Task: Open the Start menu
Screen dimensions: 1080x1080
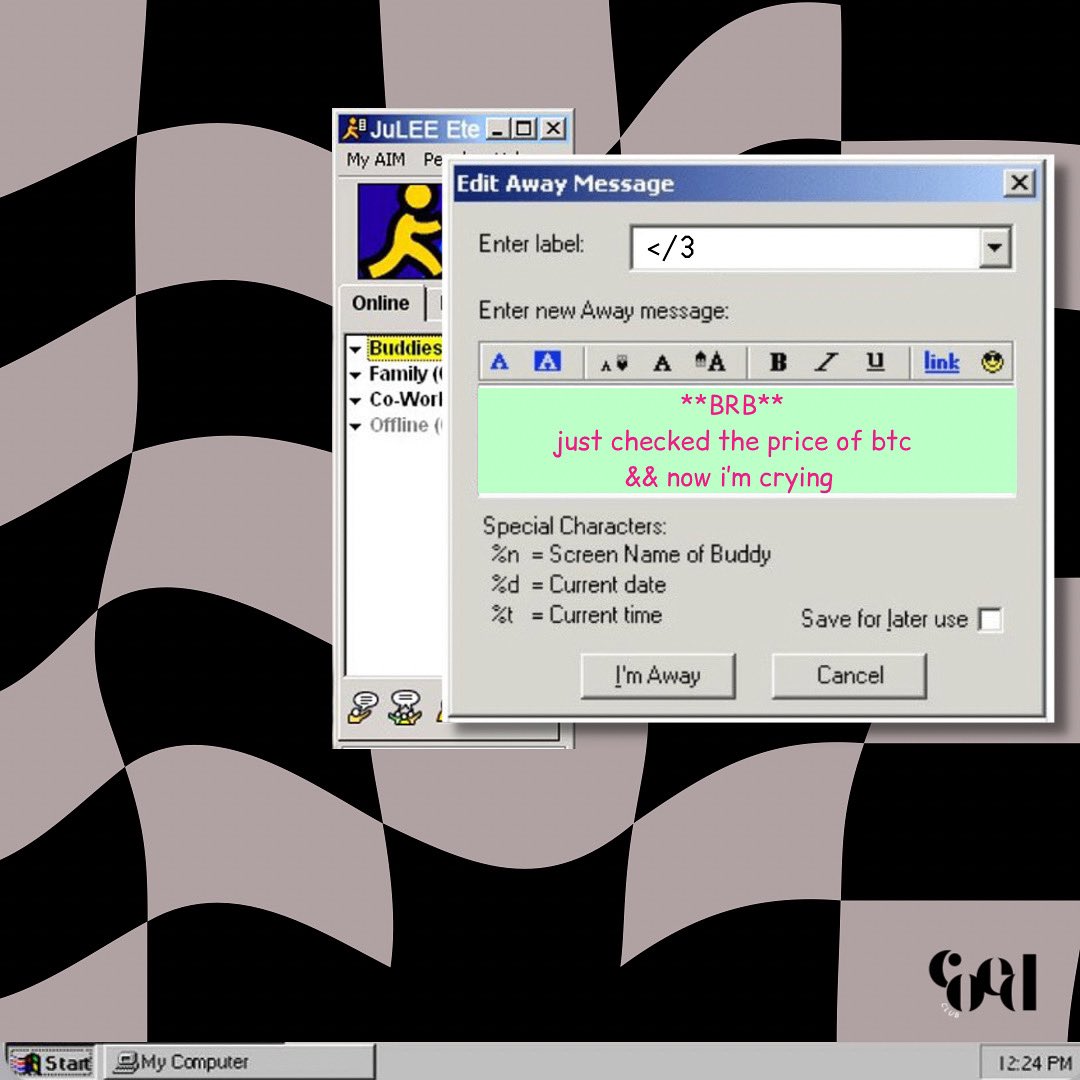Action: point(50,1062)
